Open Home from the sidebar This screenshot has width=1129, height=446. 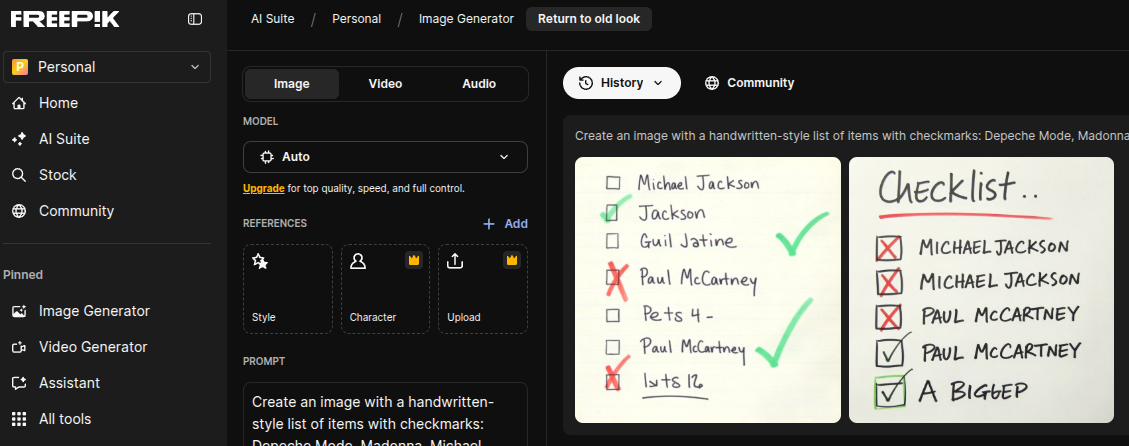58,103
